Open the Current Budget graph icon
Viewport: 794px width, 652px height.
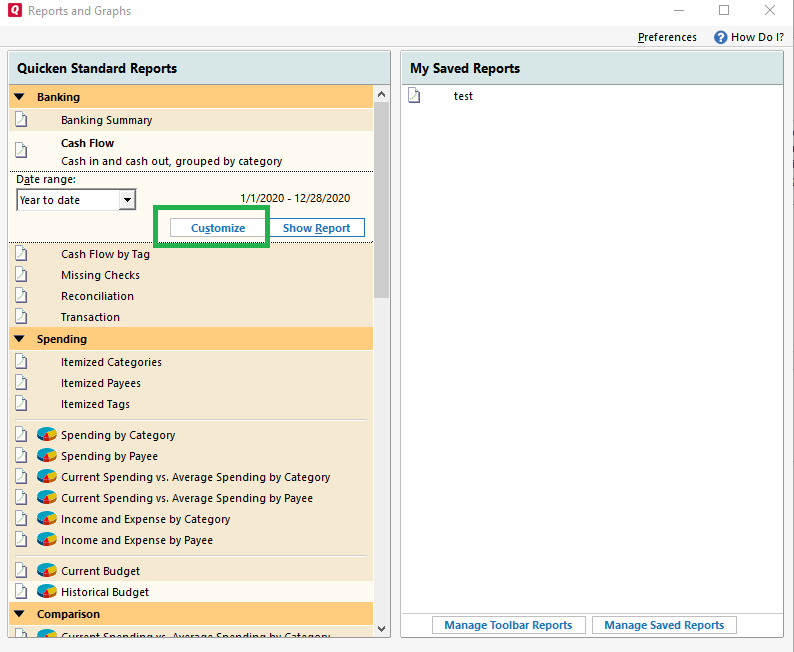point(47,570)
